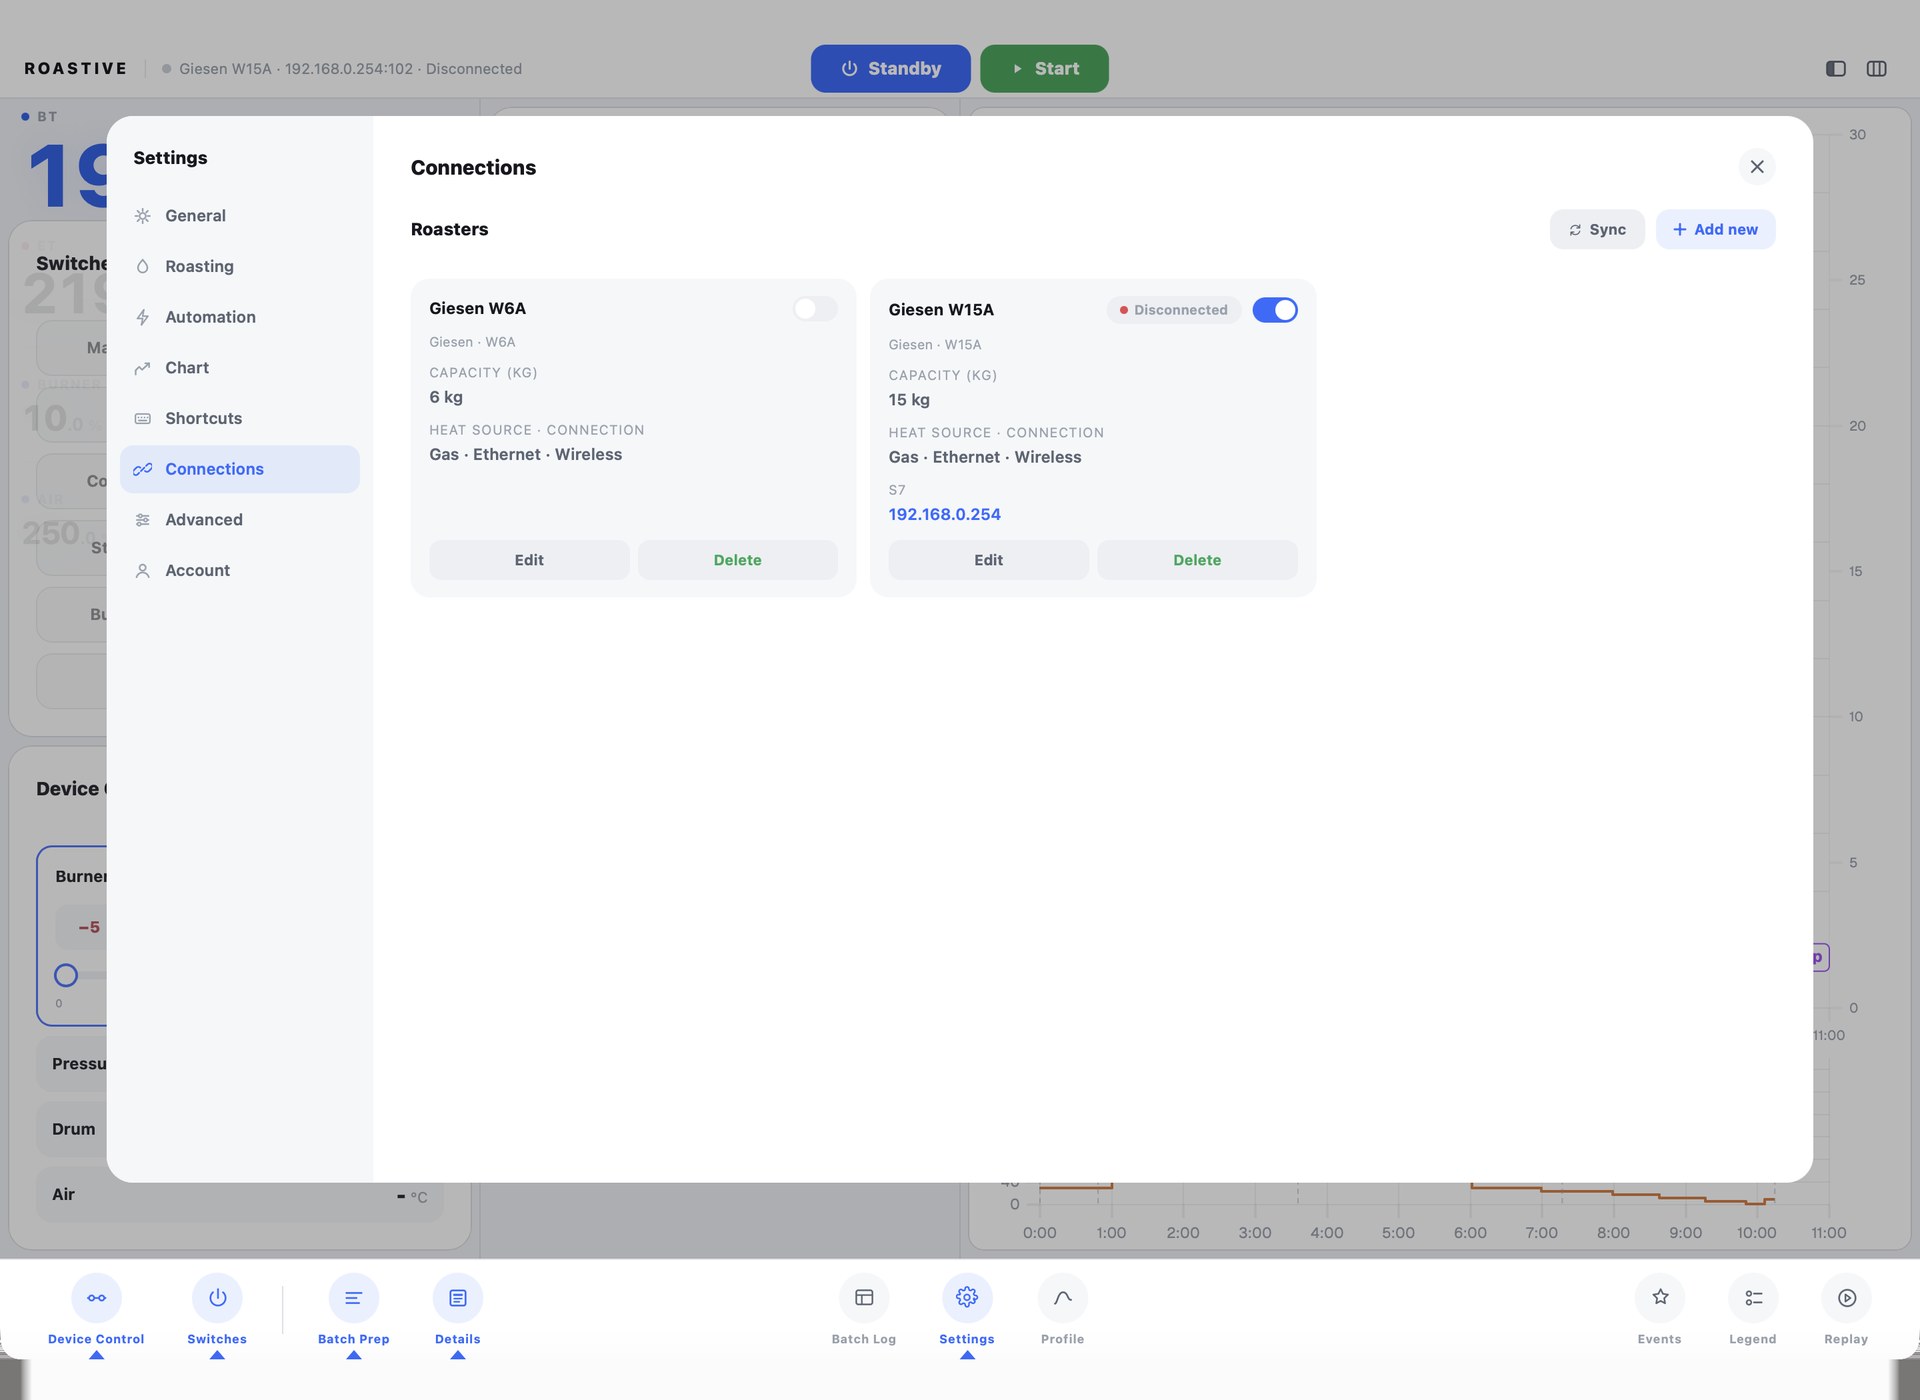Open Events star icon
This screenshot has width=1920, height=1400.
[x=1660, y=1298]
